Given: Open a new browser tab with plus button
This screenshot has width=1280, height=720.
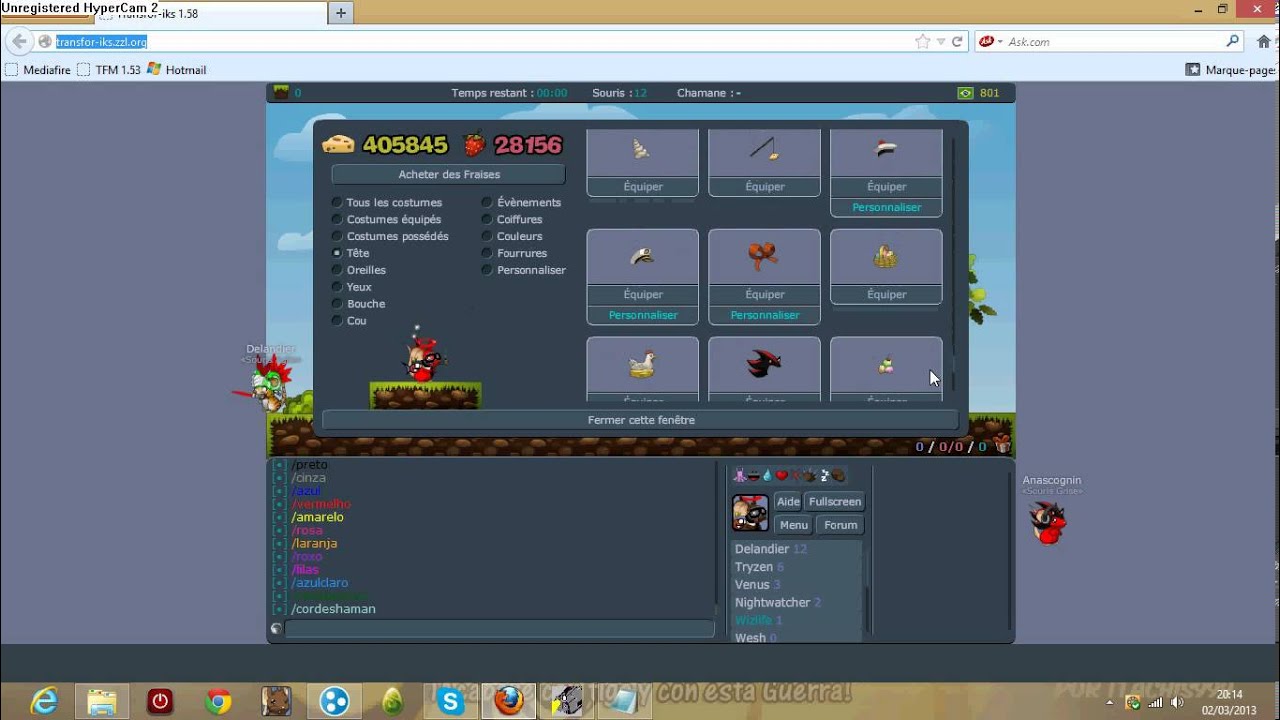Looking at the screenshot, I should 341,13.
